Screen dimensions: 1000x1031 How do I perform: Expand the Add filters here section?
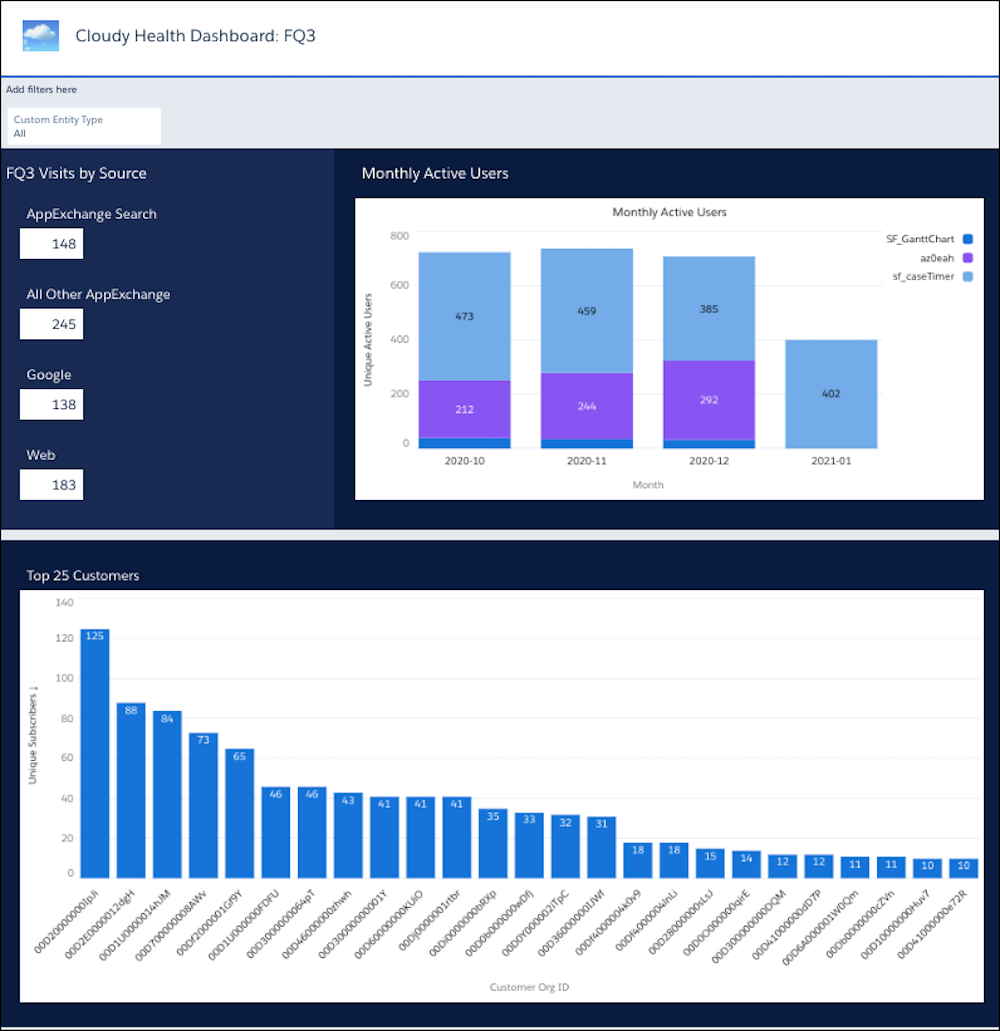(x=40, y=89)
